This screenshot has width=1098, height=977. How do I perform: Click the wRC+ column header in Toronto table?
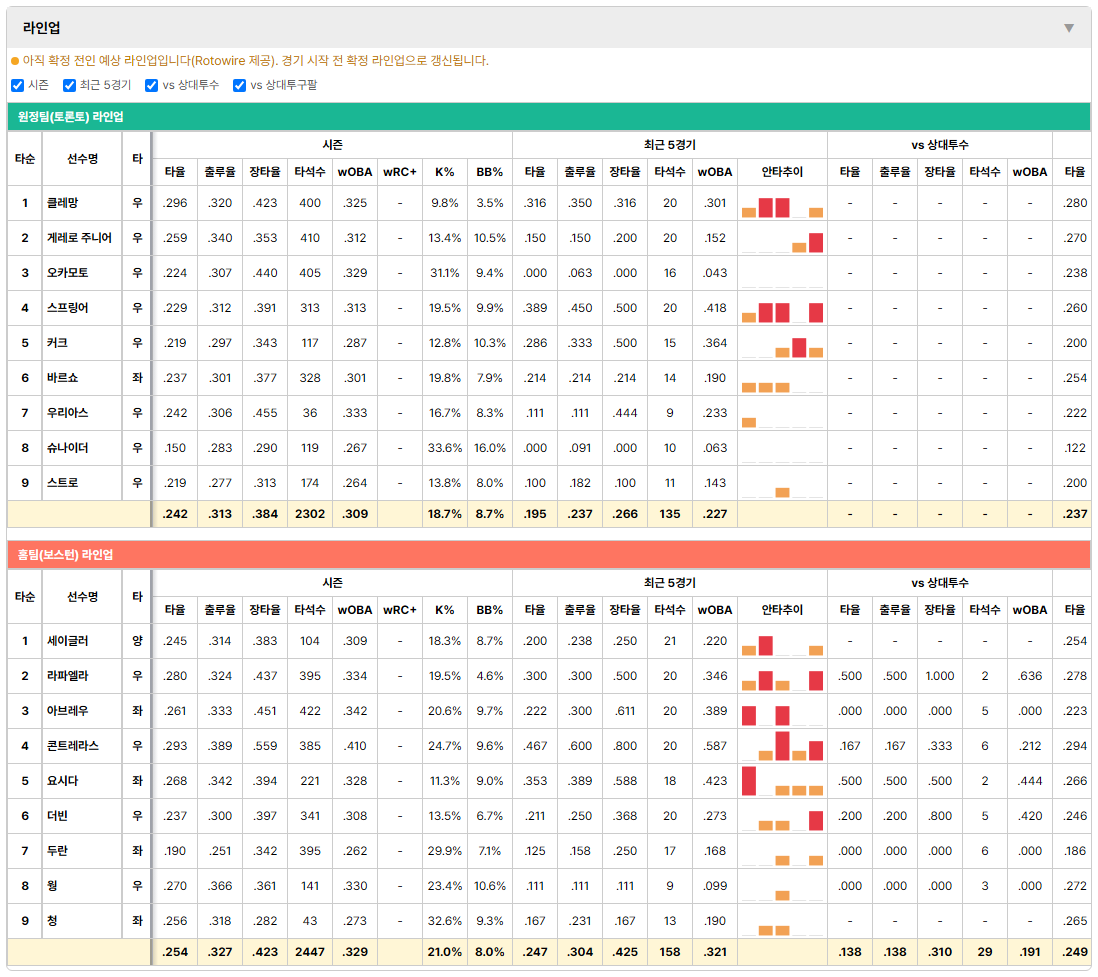click(399, 172)
